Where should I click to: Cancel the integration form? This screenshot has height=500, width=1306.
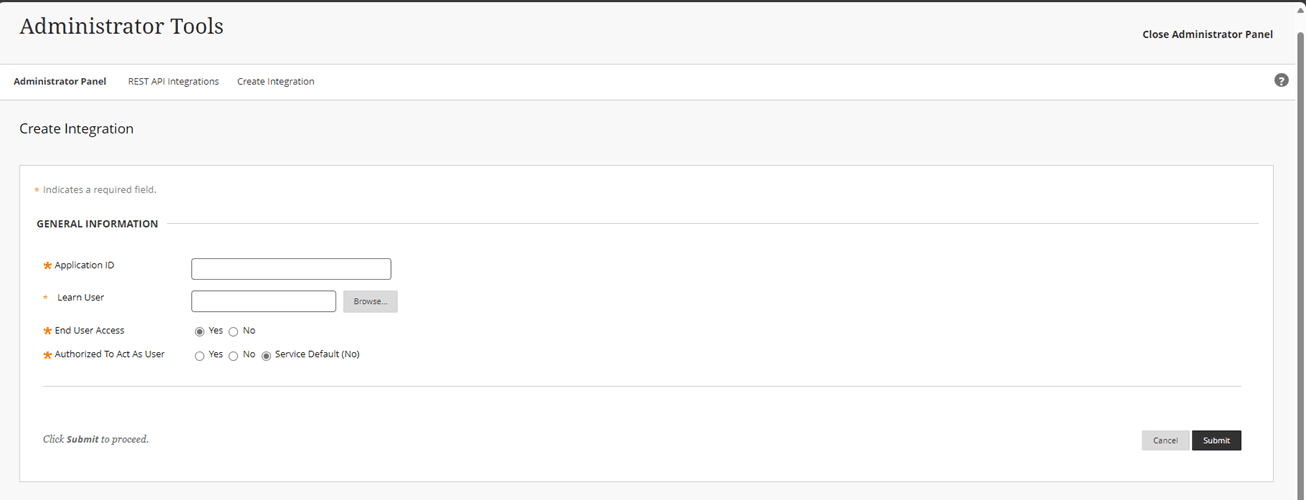click(1165, 440)
